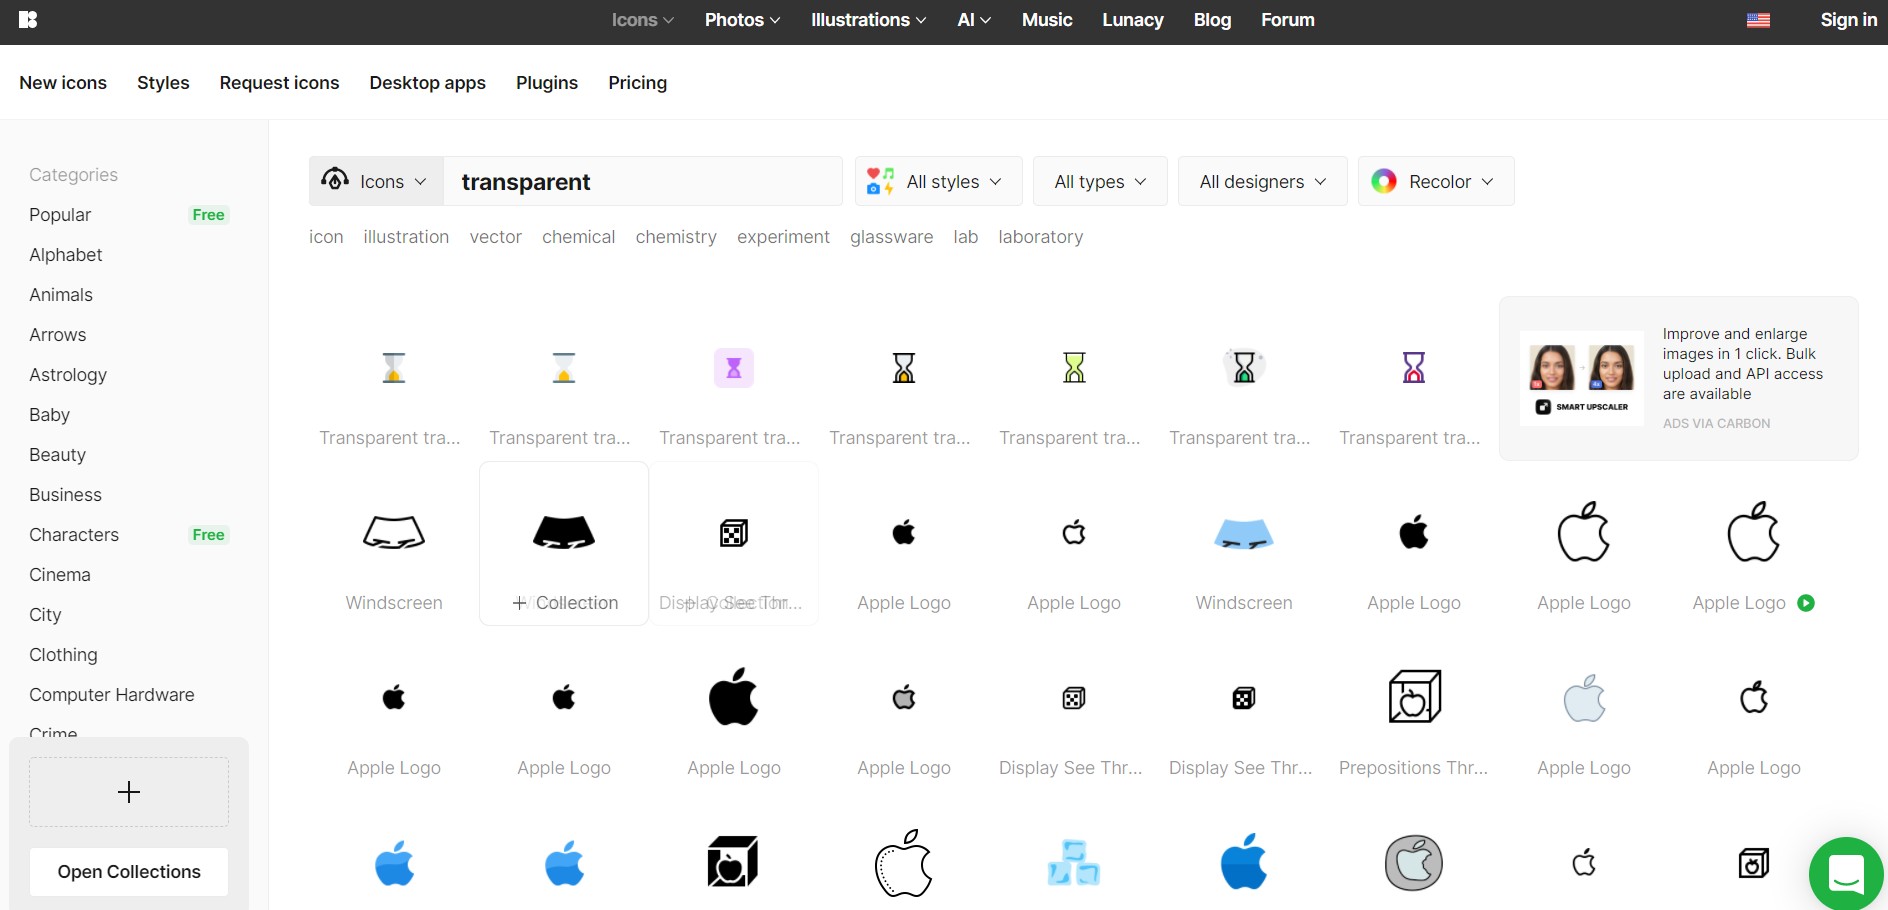Viewport: 1888px width, 910px height.
Task: Click the US flag language selector
Action: pyautogui.click(x=1759, y=20)
